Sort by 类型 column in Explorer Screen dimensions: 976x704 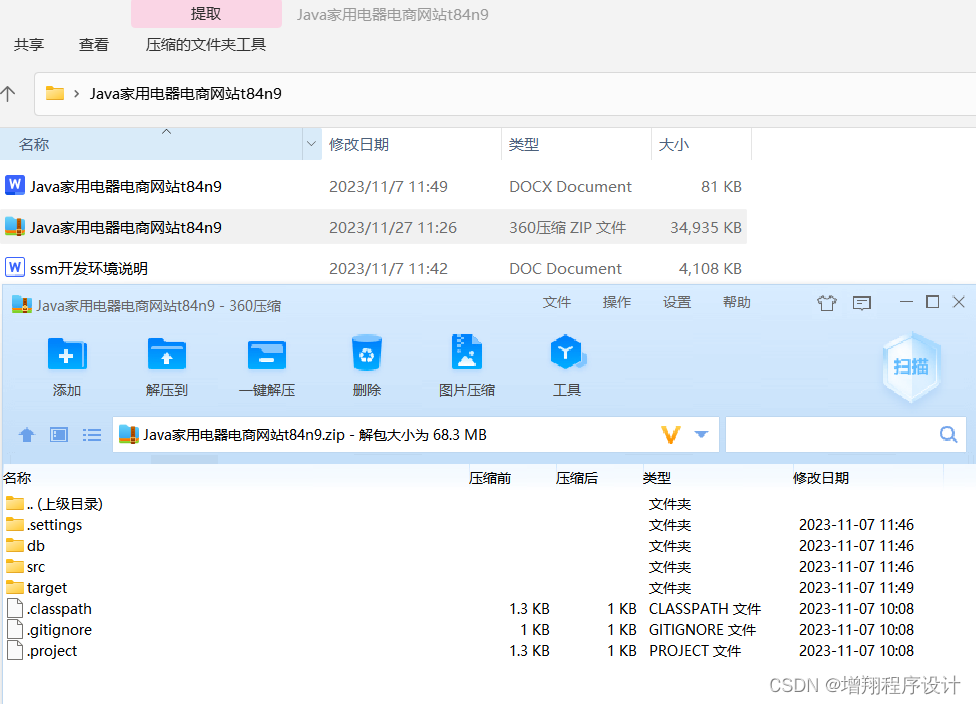pyautogui.click(x=576, y=144)
